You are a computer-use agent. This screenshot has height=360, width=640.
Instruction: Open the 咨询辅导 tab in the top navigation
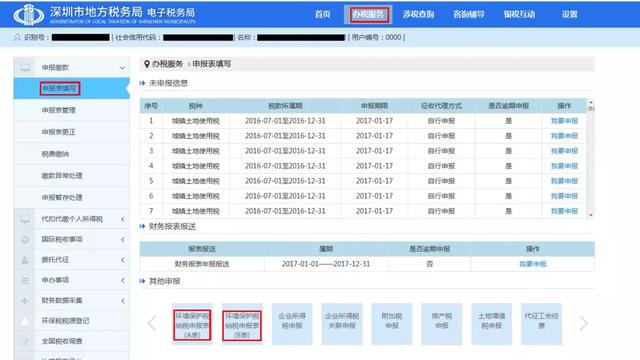coord(469,14)
